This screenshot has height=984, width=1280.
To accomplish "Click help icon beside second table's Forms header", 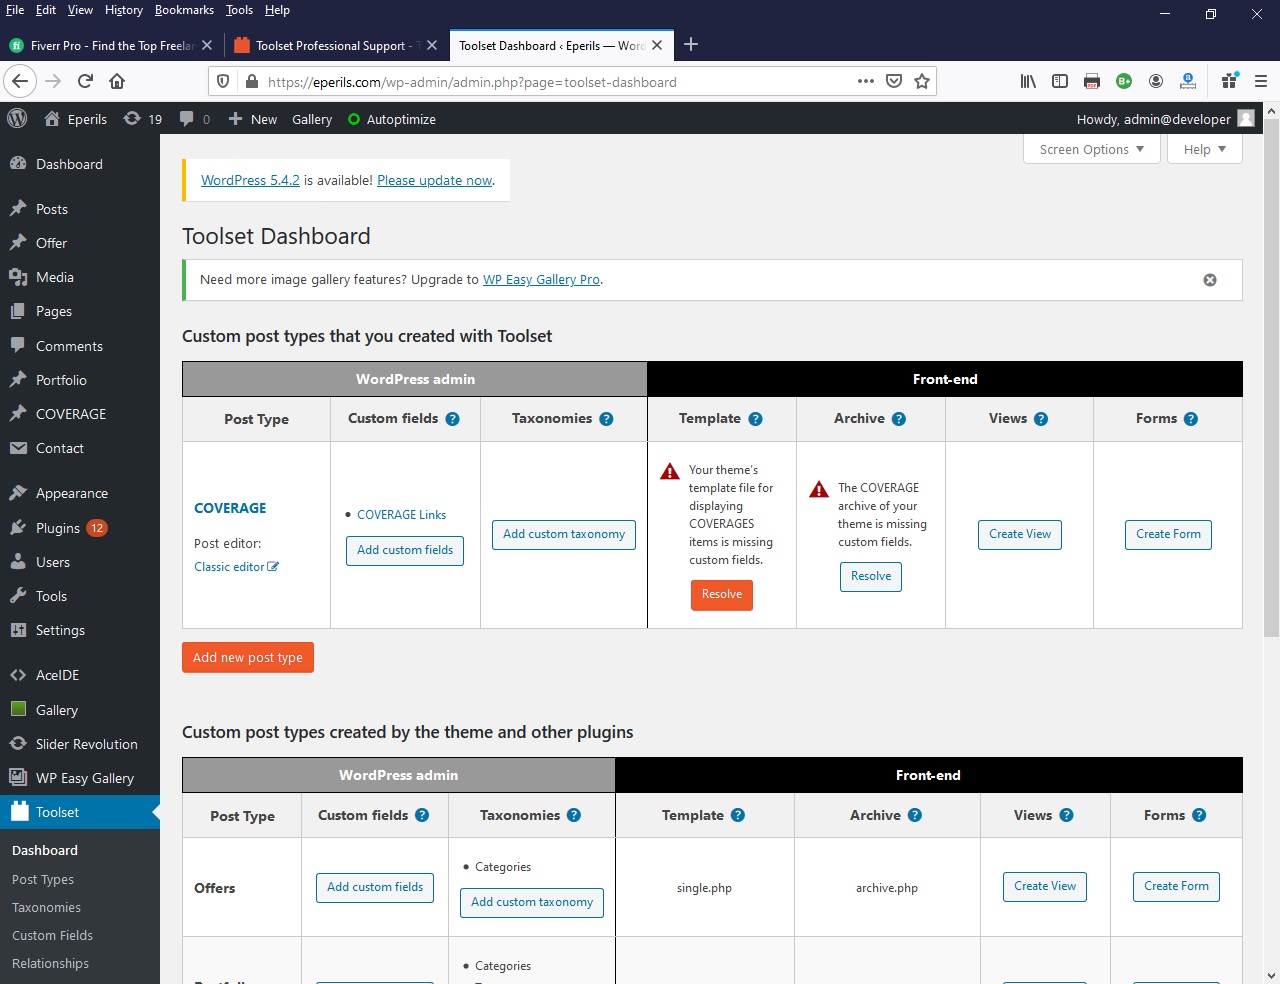I will (1199, 815).
